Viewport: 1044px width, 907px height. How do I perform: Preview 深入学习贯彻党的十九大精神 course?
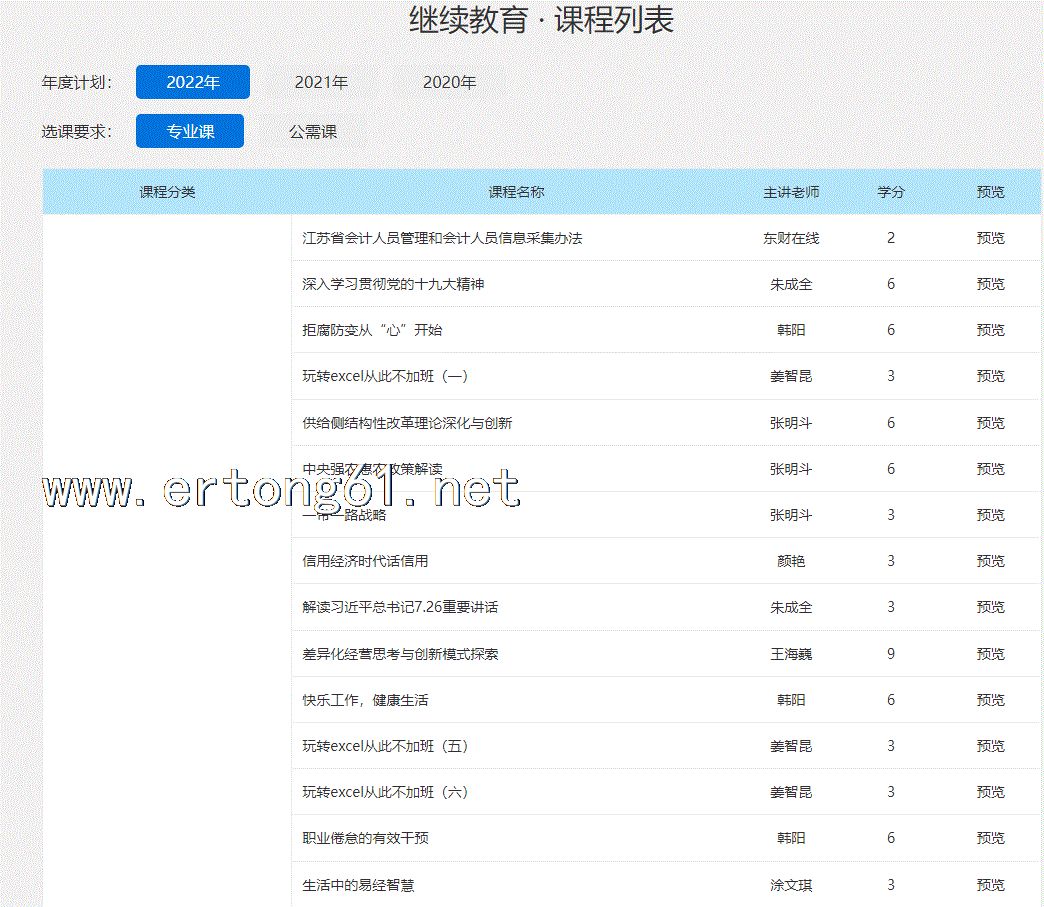[990, 284]
